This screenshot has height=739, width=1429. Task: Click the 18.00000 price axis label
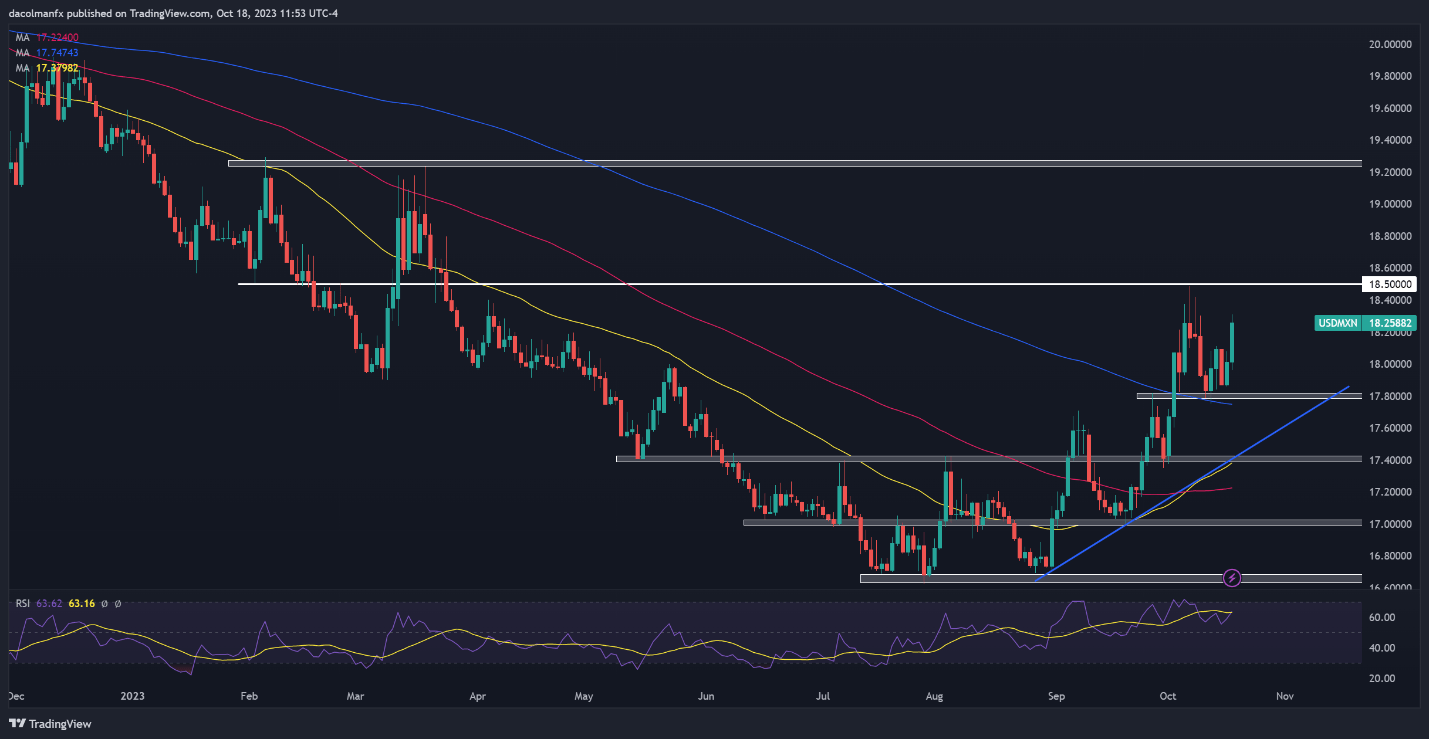[x=1392, y=364]
